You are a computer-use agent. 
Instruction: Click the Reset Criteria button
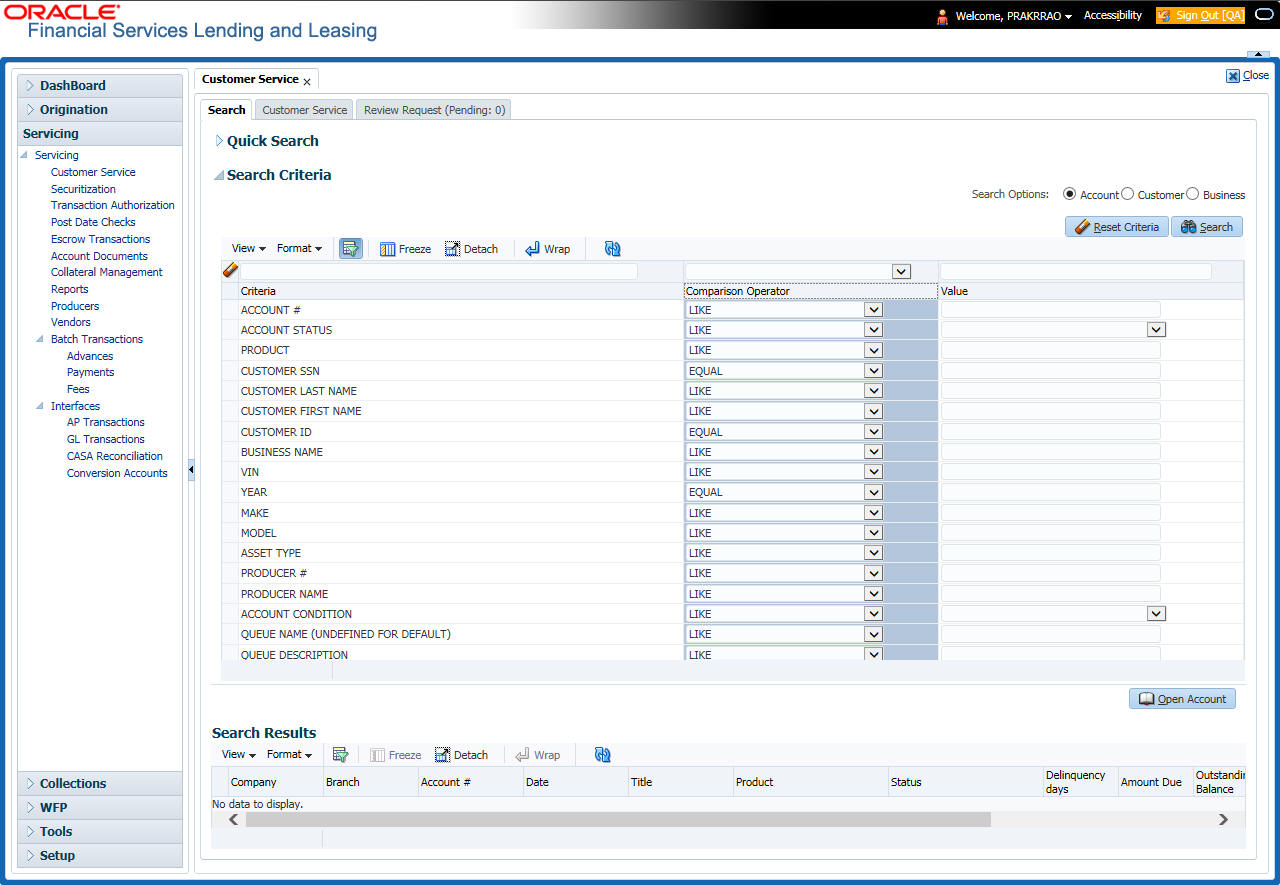tap(1116, 227)
